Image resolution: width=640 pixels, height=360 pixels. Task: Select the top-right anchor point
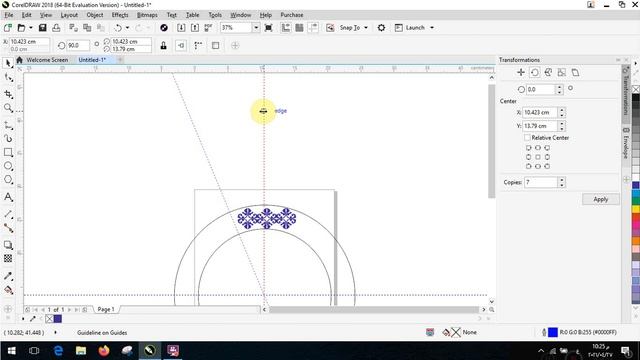(x=547, y=148)
